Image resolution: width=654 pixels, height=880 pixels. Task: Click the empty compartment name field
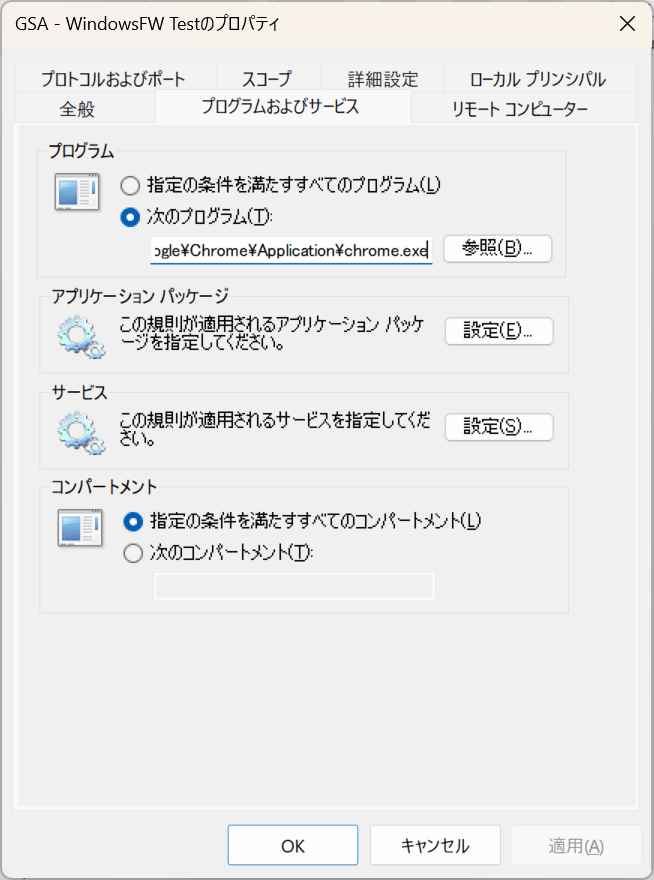point(294,586)
